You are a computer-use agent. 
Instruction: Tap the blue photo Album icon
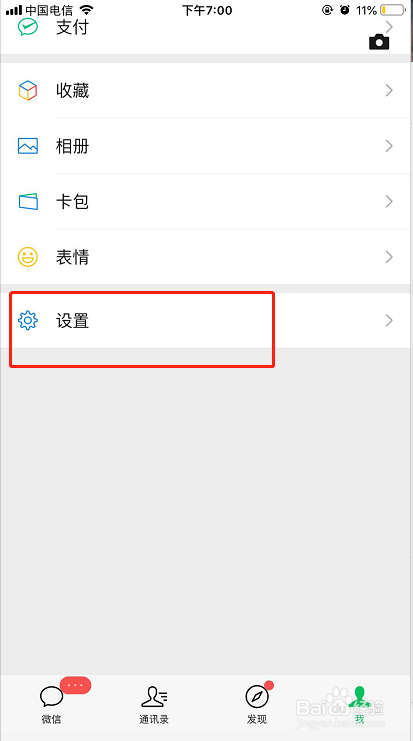coord(28,146)
